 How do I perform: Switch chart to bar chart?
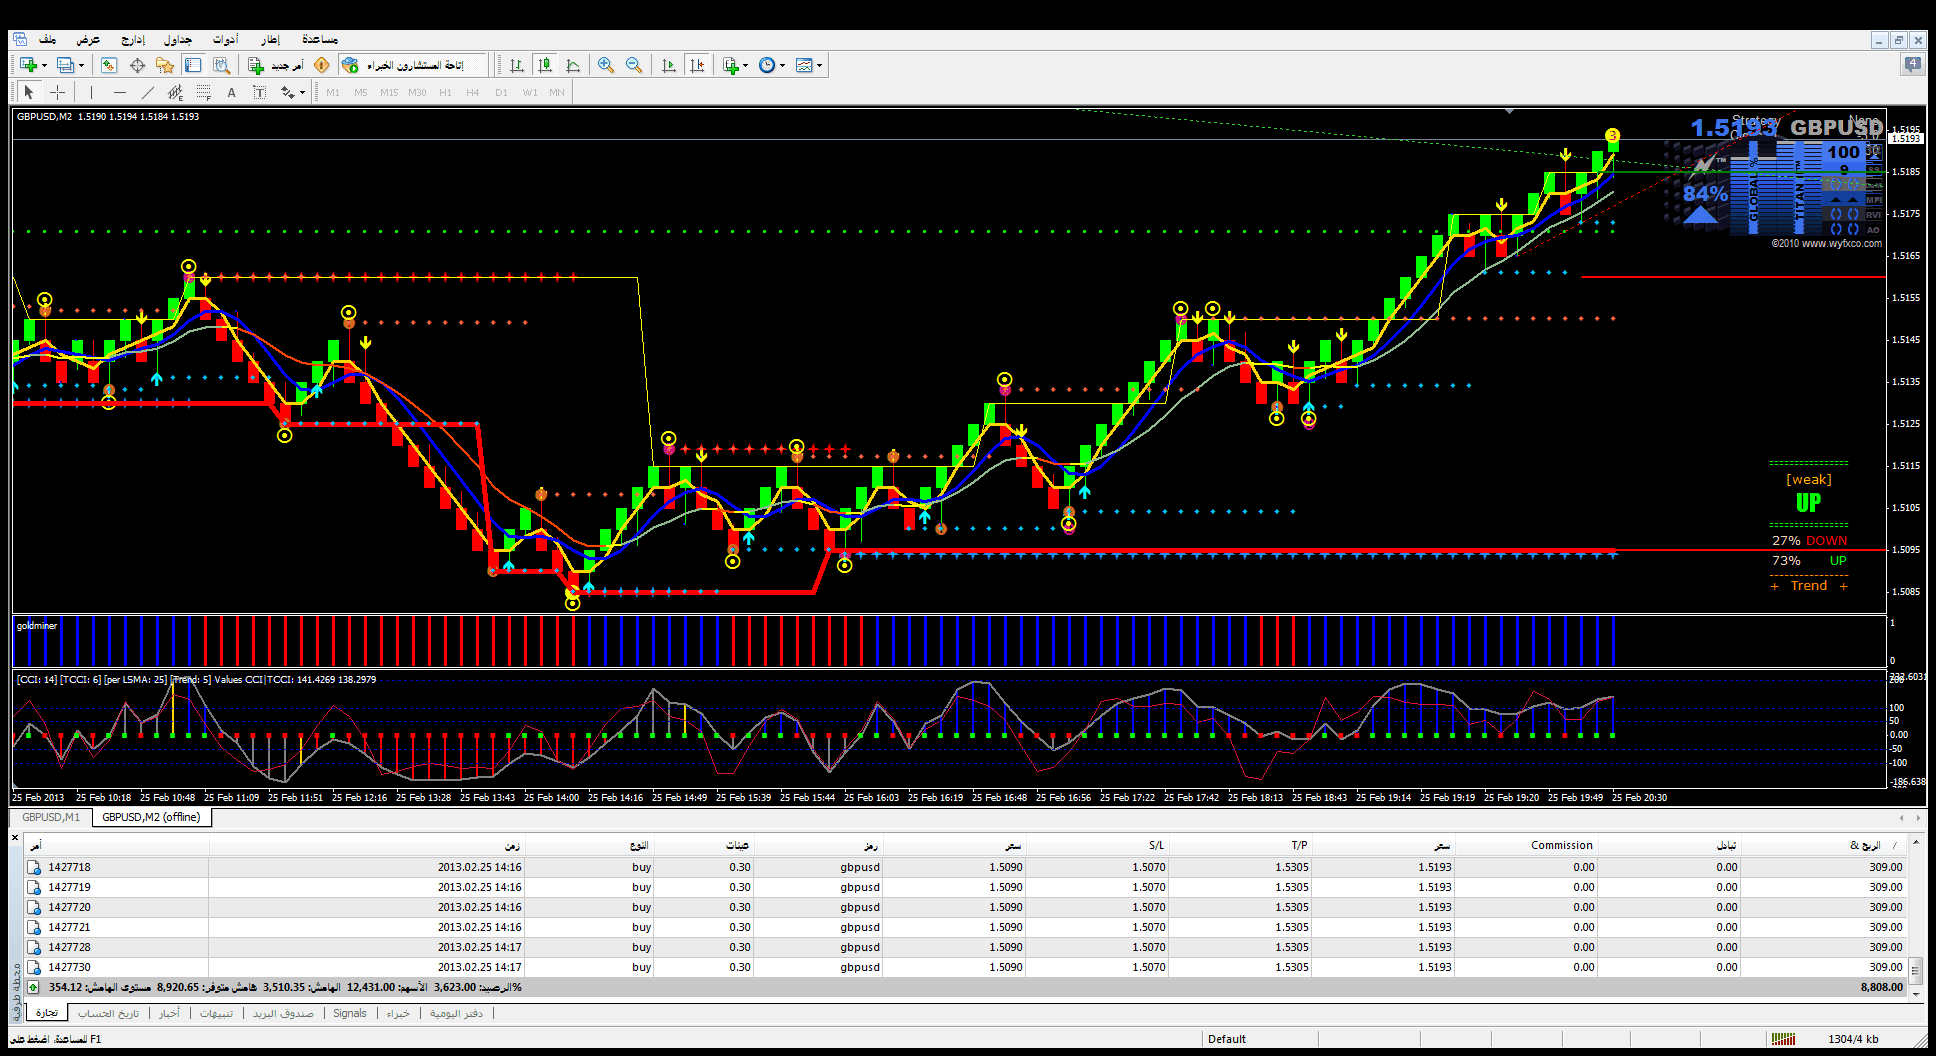(x=517, y=65)
